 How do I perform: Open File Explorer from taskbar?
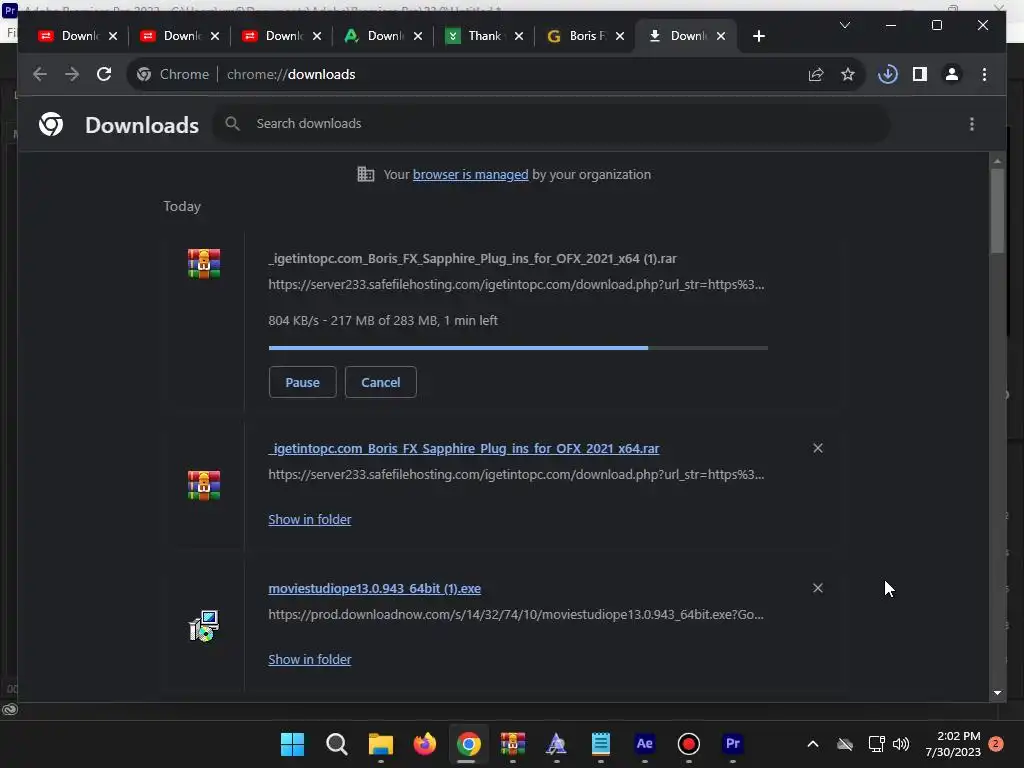[381, 744]
